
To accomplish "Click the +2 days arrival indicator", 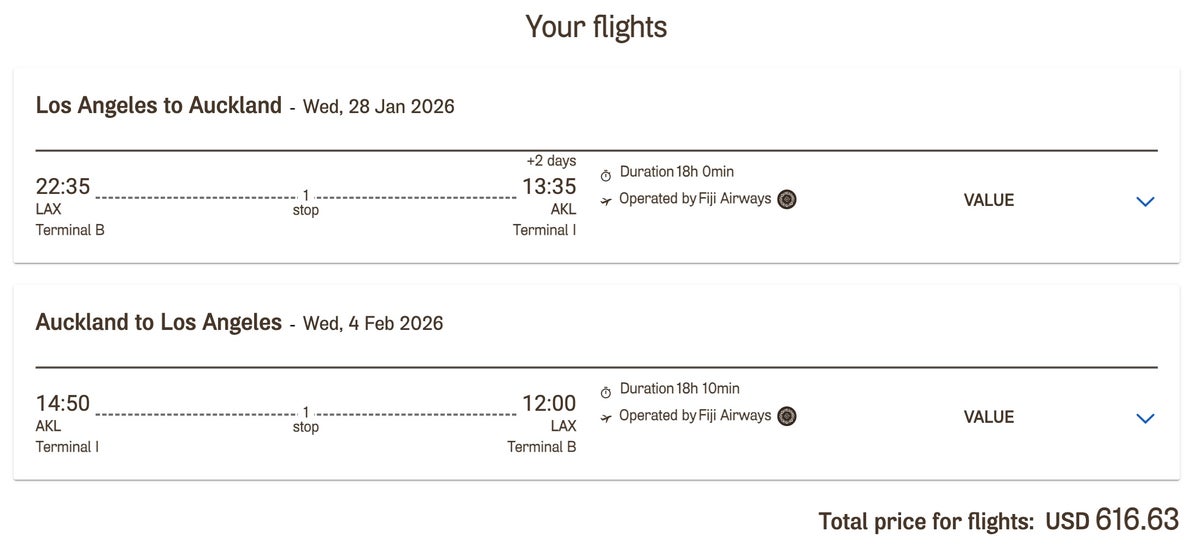I will point(551,161).
